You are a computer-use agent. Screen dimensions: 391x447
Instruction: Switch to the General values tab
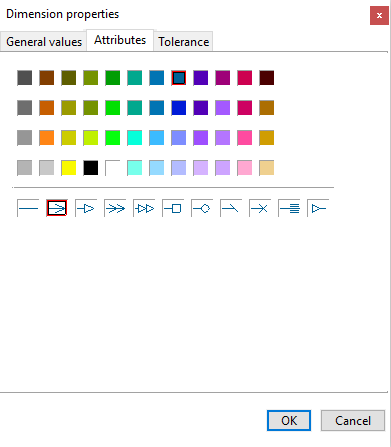tap(44, 42)
